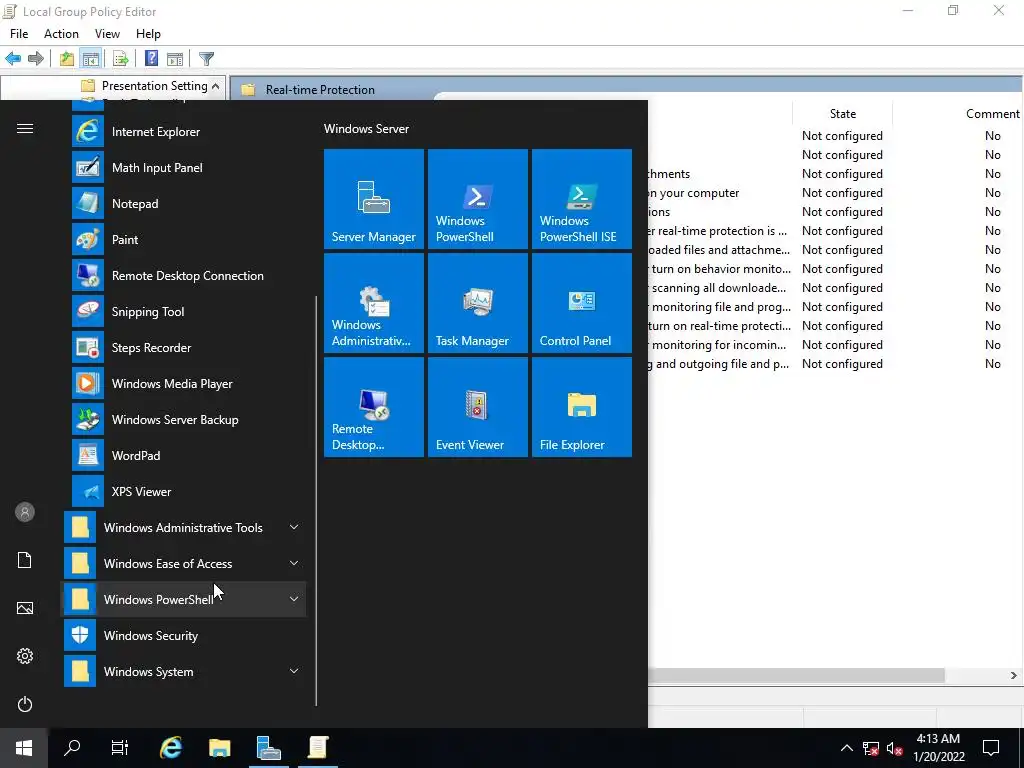Expand the Windows PowerShell folder
Viewport: 1024px width, 768px height.
(x=184, y=600)
